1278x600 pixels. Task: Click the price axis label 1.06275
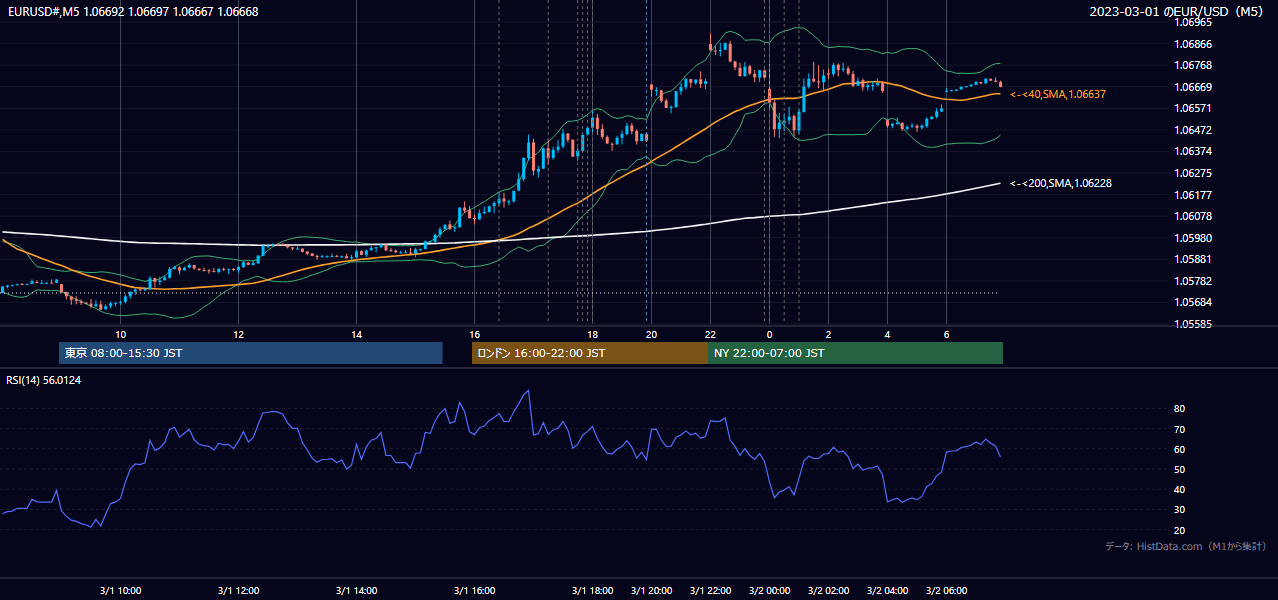point(1193,173)
